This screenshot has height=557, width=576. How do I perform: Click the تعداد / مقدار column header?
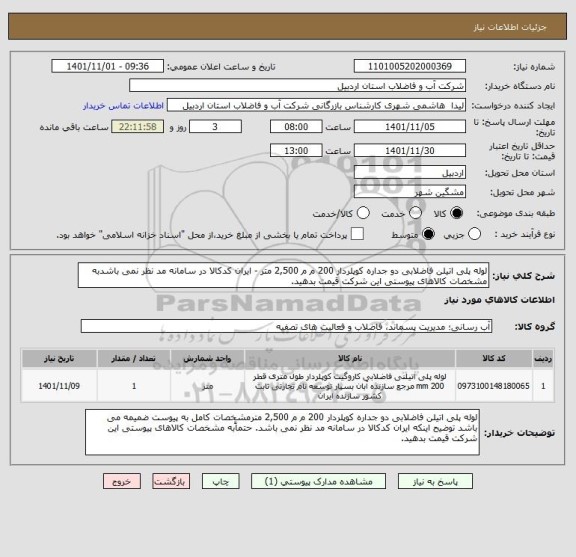click(134, 358)
